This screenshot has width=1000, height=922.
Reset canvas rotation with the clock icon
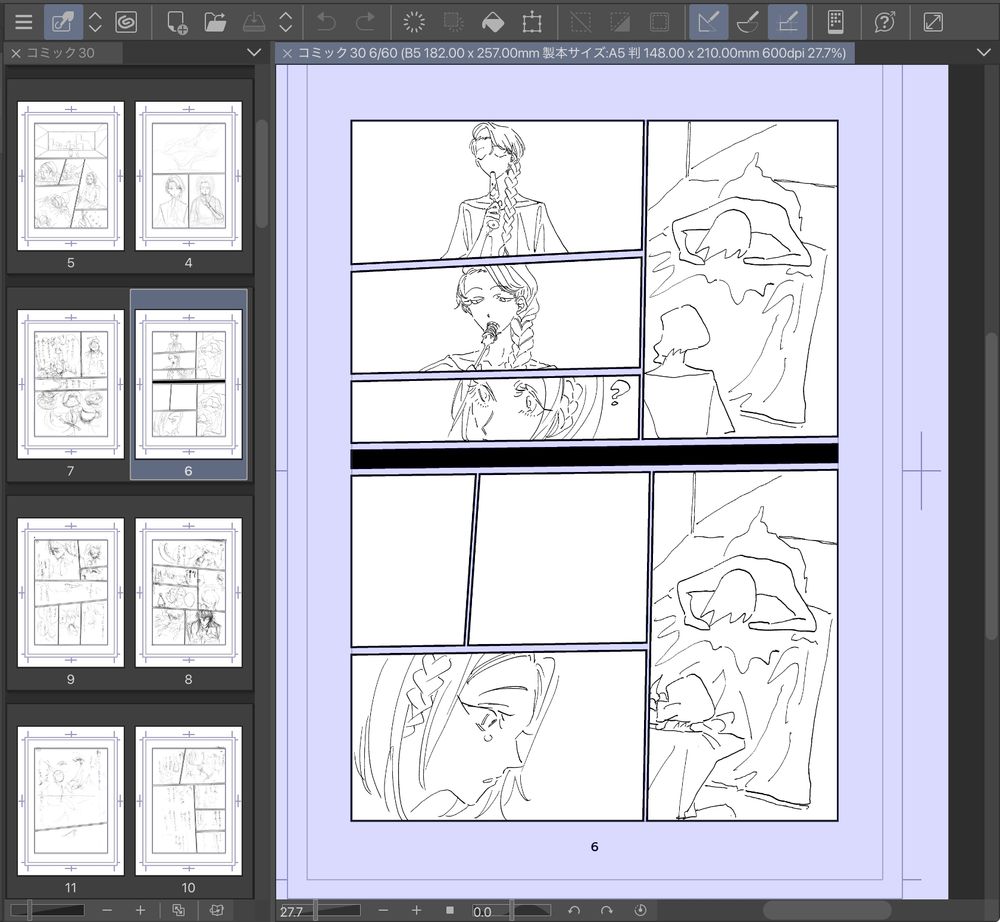tap(640, 911)
